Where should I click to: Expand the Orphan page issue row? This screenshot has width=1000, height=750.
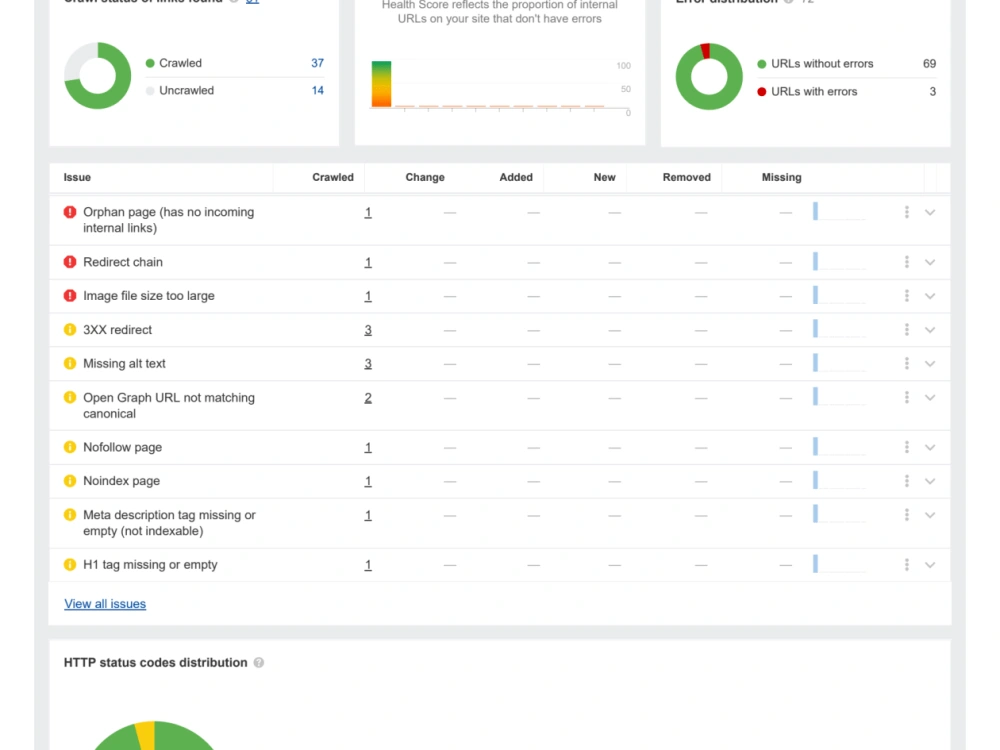(930, 212)
